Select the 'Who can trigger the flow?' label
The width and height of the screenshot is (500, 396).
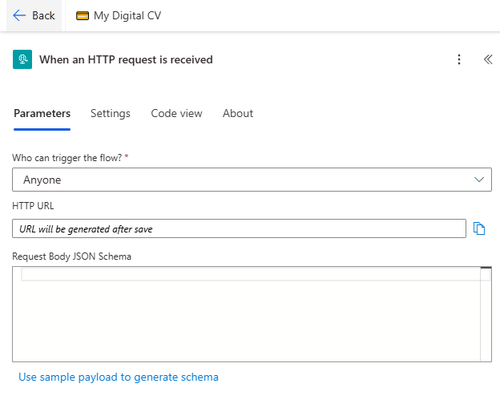coord(67,158)
